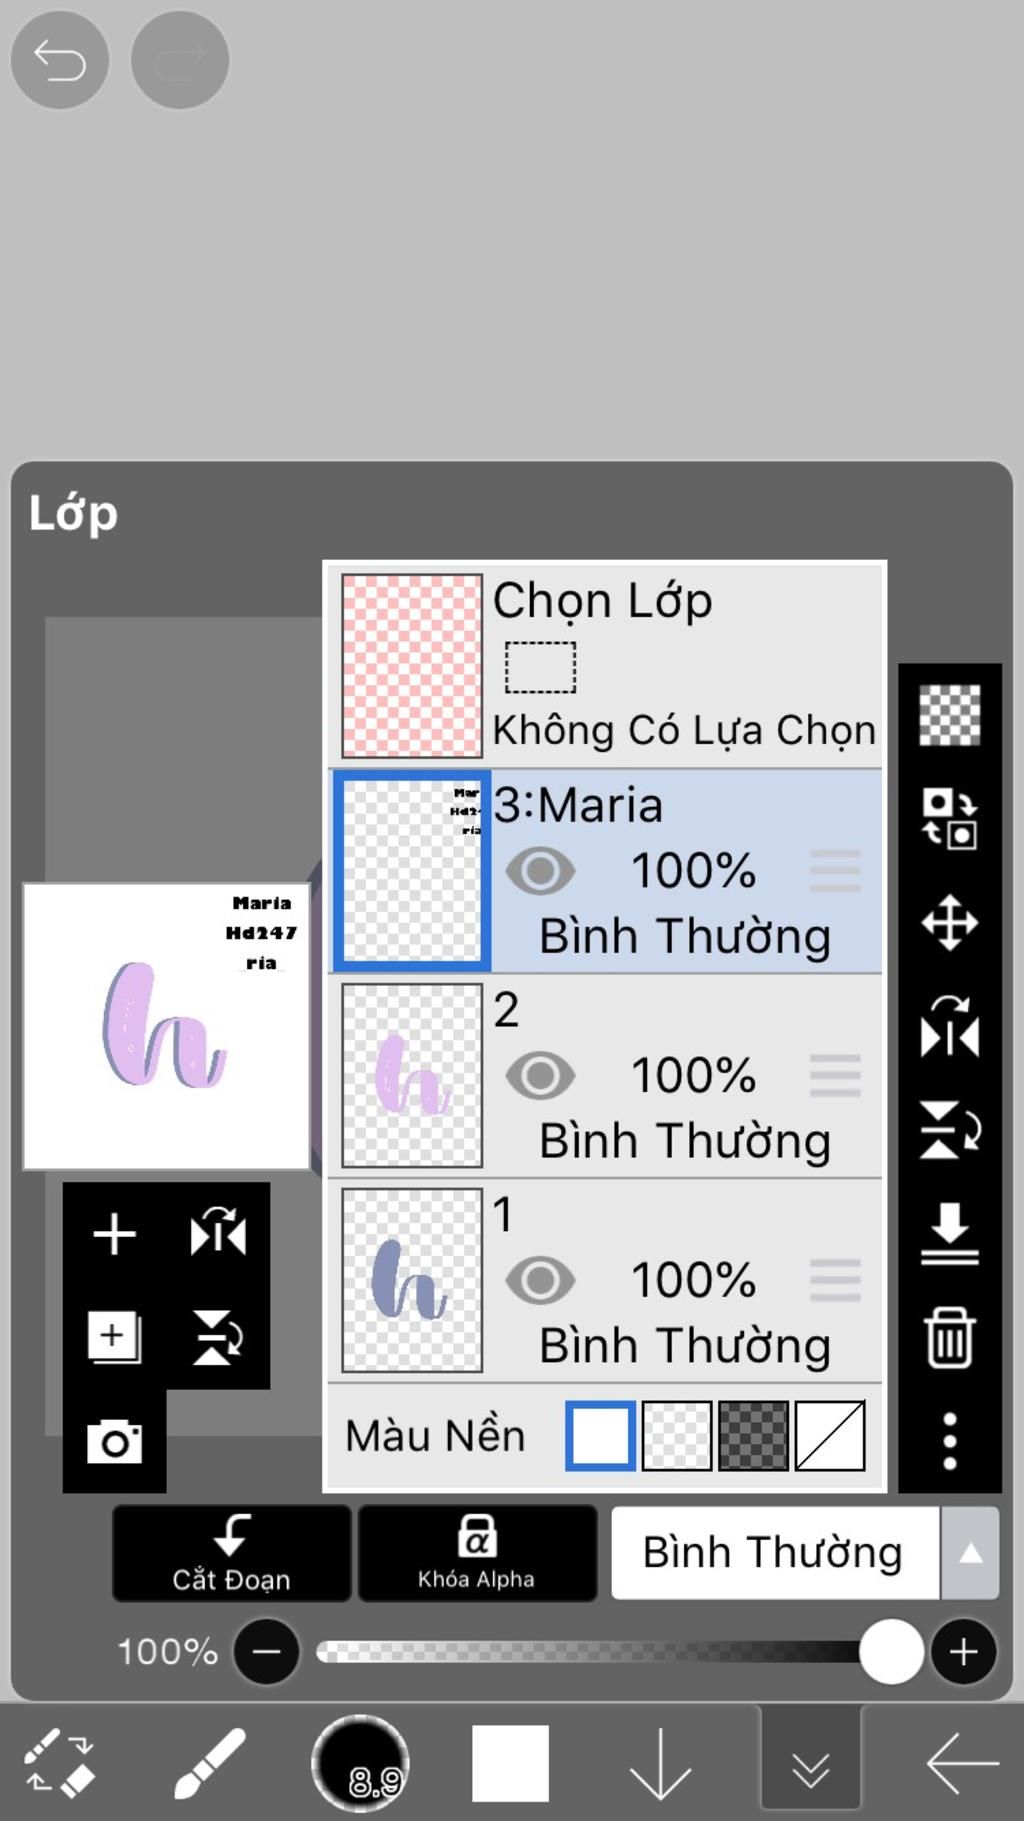This screenshot has width=1024, height=1821.
Task: Click the merge layer down arrow icon
Action: (x=949, y=1234)
